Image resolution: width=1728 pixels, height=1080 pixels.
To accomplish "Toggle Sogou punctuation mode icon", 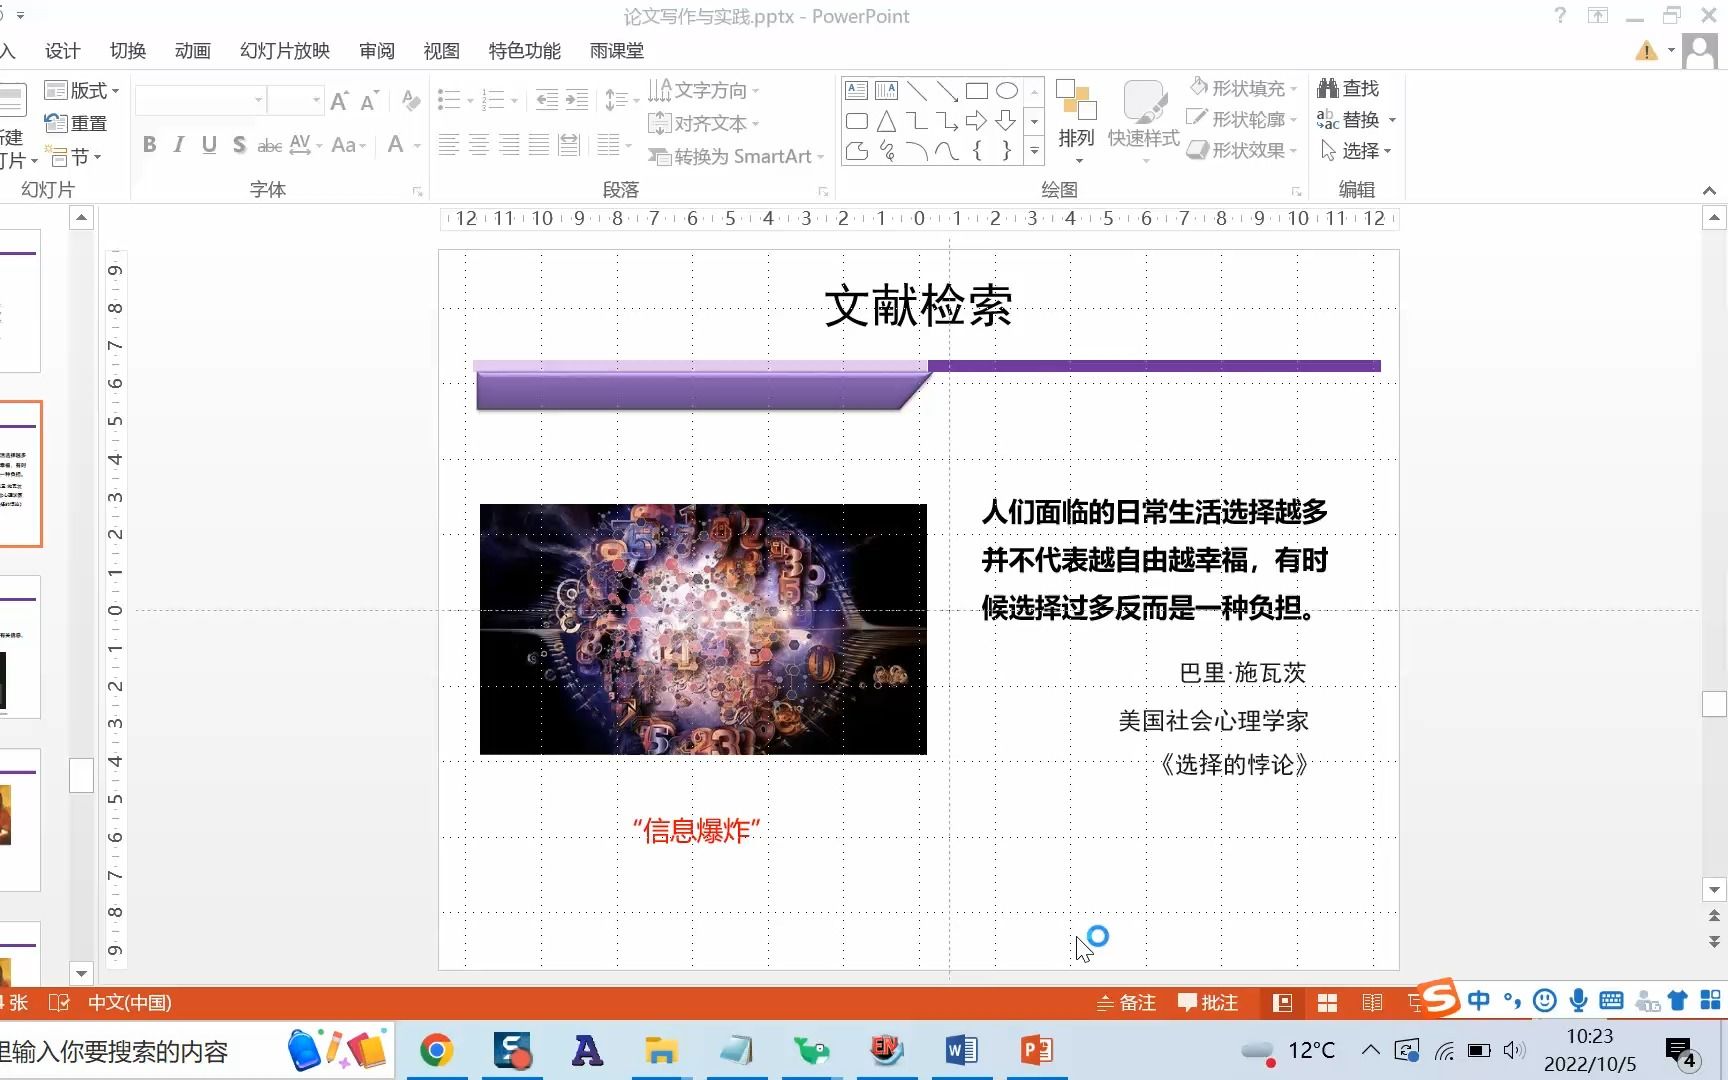I will 1512,1000.
